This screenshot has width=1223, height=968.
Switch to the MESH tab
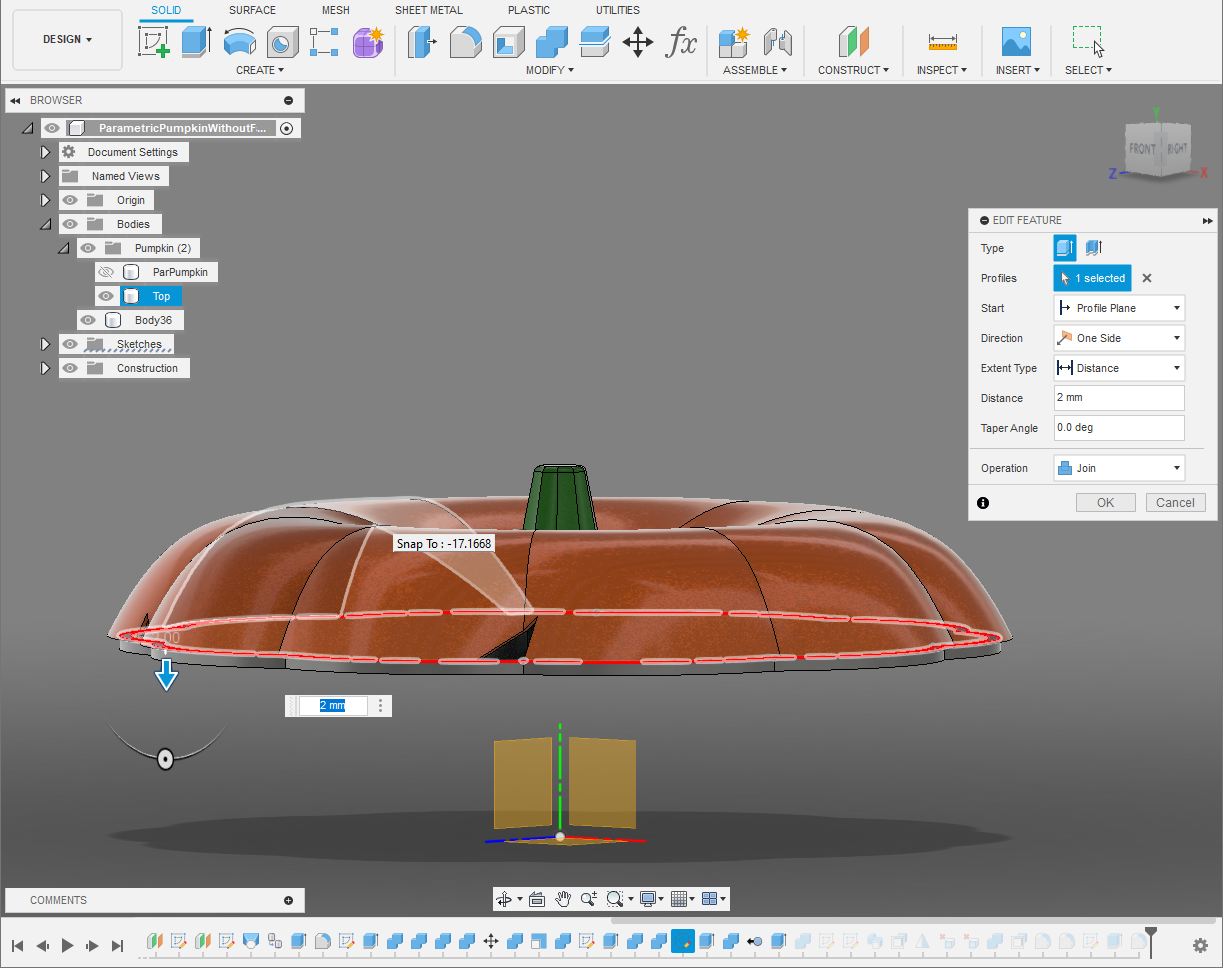coord(336,10)
